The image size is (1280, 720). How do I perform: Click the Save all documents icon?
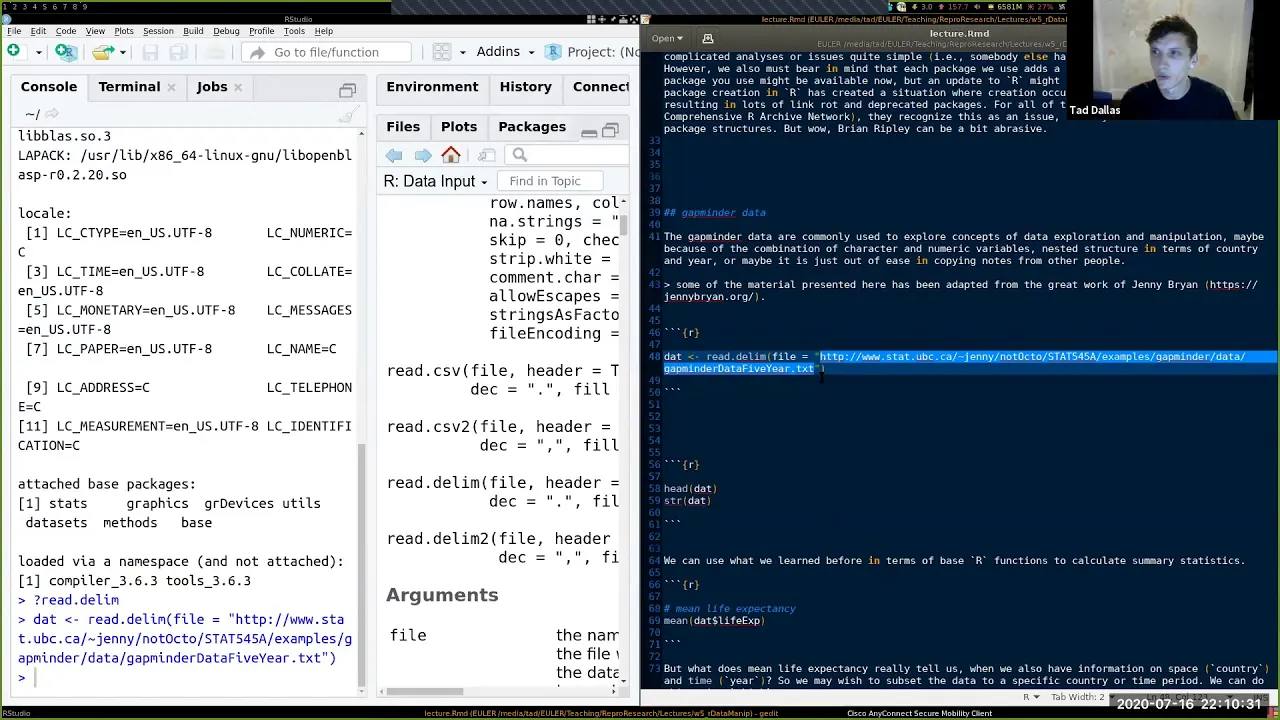point(178,52)
